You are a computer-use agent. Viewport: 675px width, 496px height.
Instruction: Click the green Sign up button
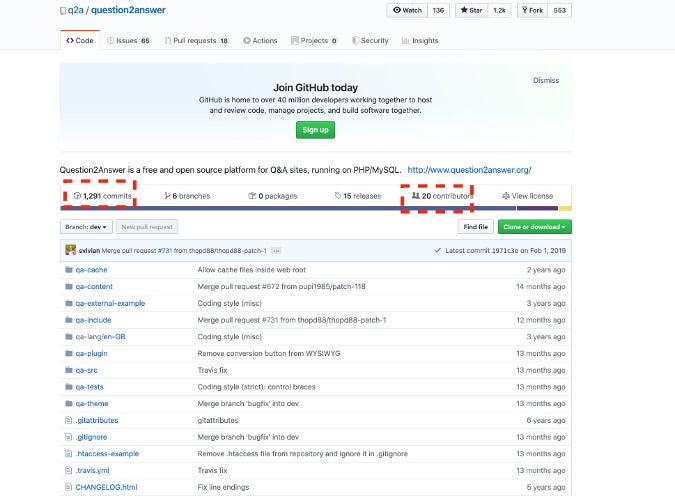tap(315, 130)
